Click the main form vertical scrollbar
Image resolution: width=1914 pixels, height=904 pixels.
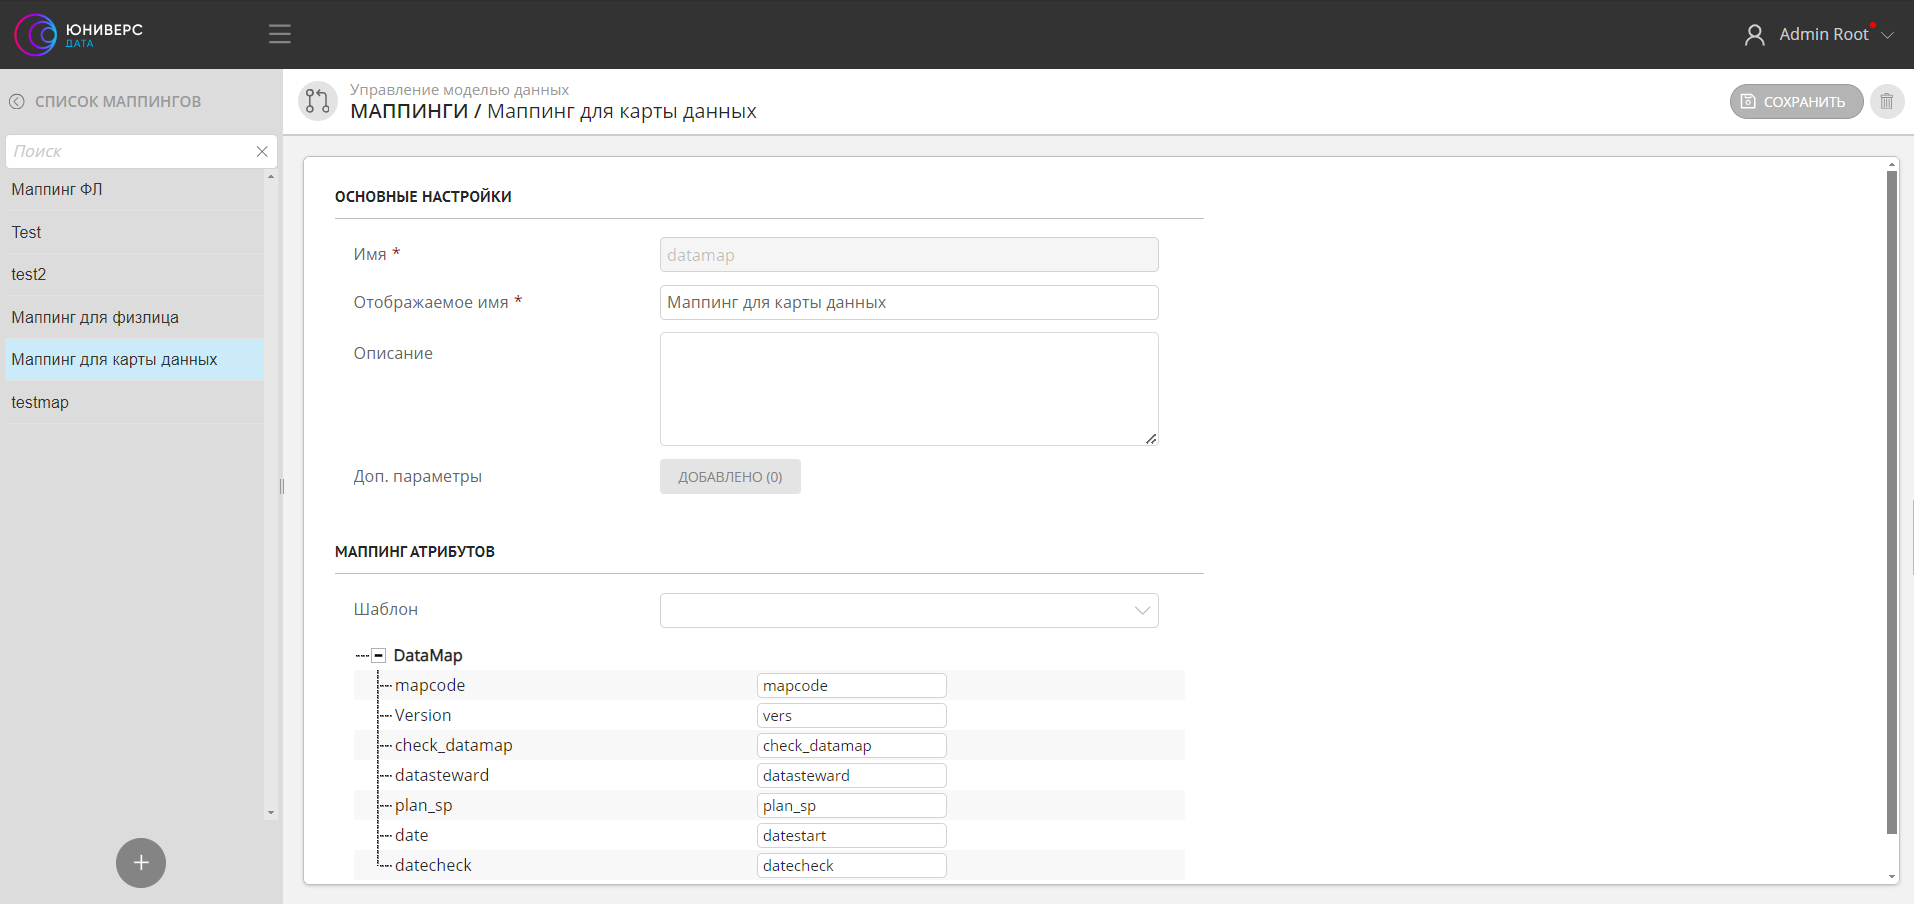point(1891,500)
